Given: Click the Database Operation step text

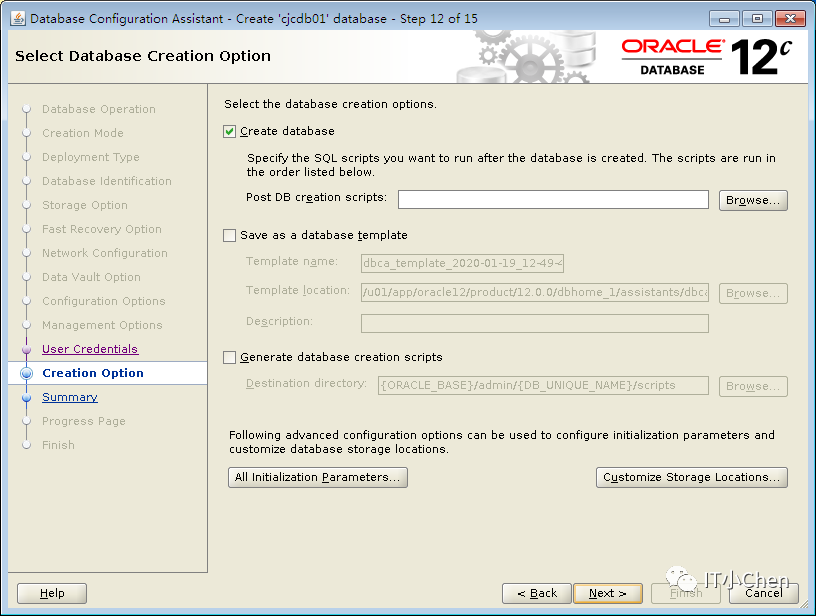Looking at the screenshot, I should 99,109.
